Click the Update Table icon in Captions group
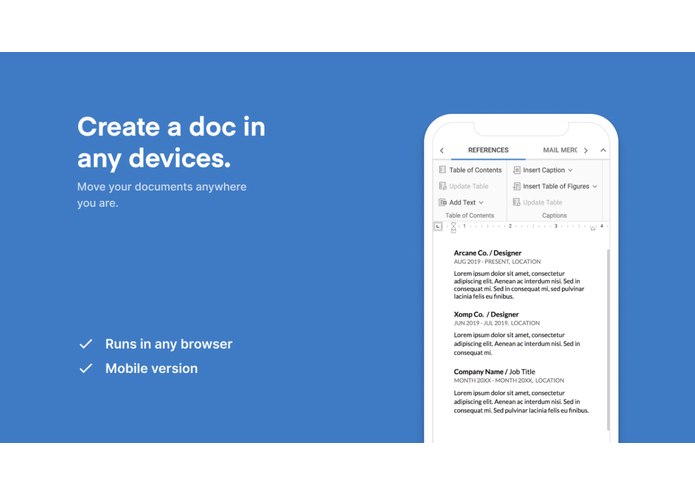The width and height of the screenshot is (695, 494). pyautogui.click(x=516, y=202)
